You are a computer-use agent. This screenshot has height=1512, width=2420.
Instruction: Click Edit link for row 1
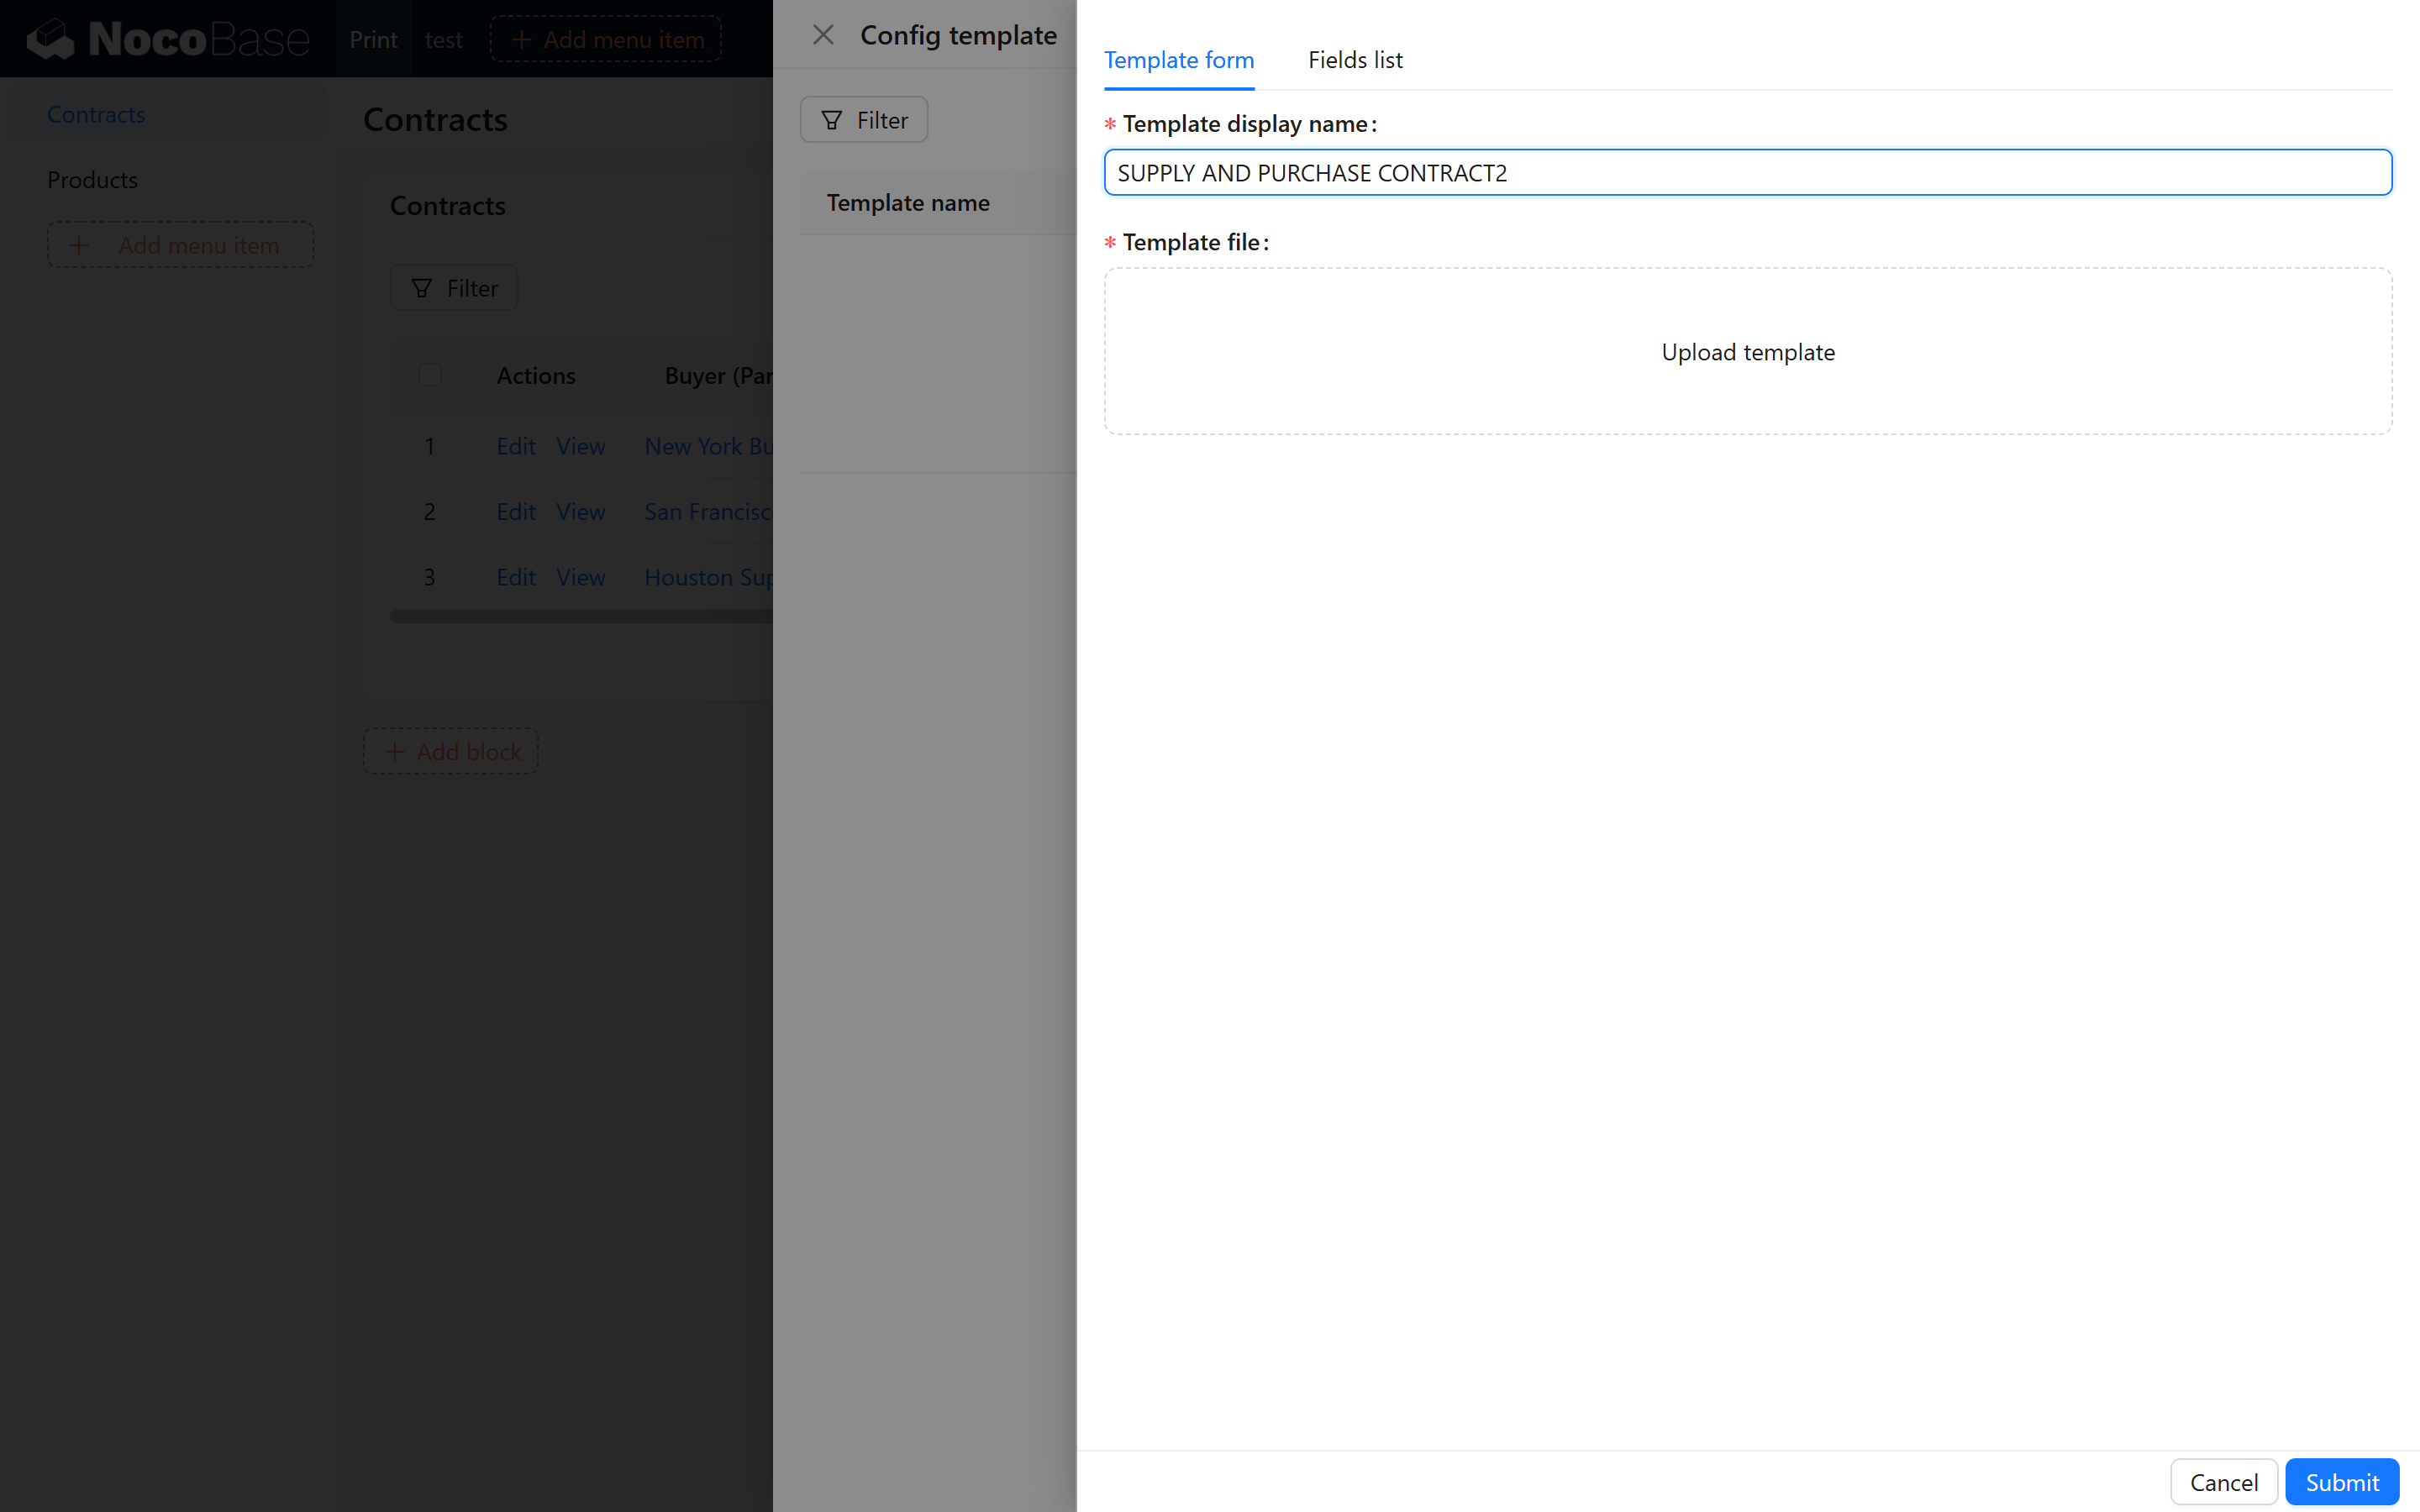coord(516,446)
